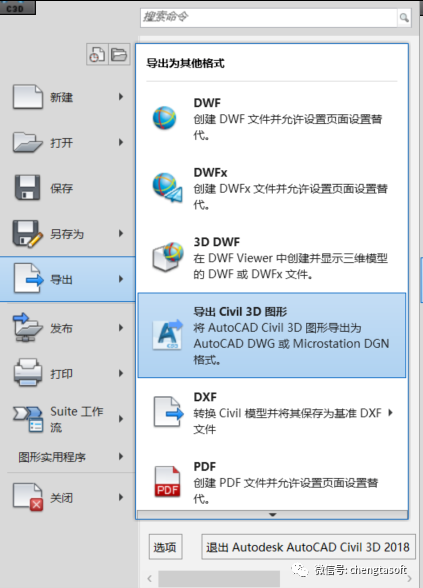Expand the 打开 submenu arrow

(121, 142)
